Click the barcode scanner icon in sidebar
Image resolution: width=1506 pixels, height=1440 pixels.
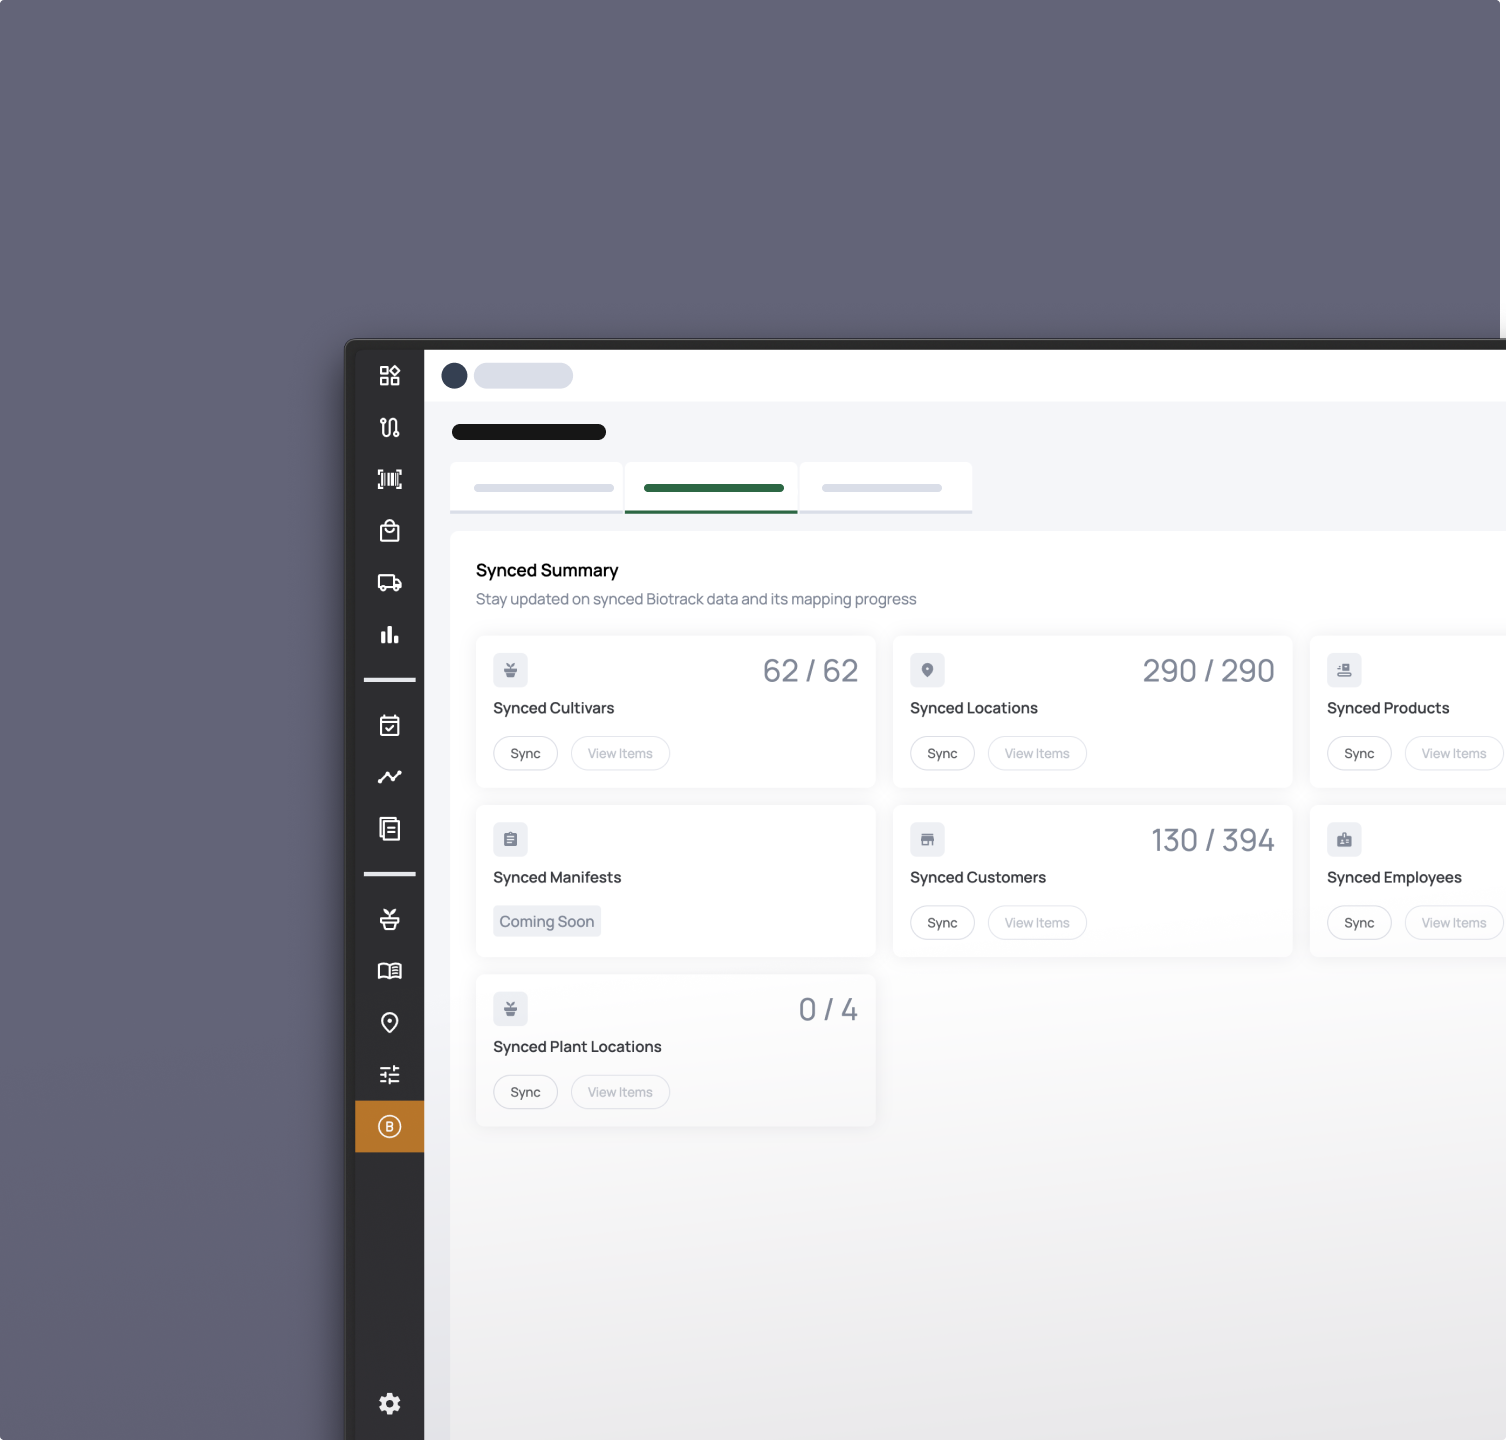point(389,479)
